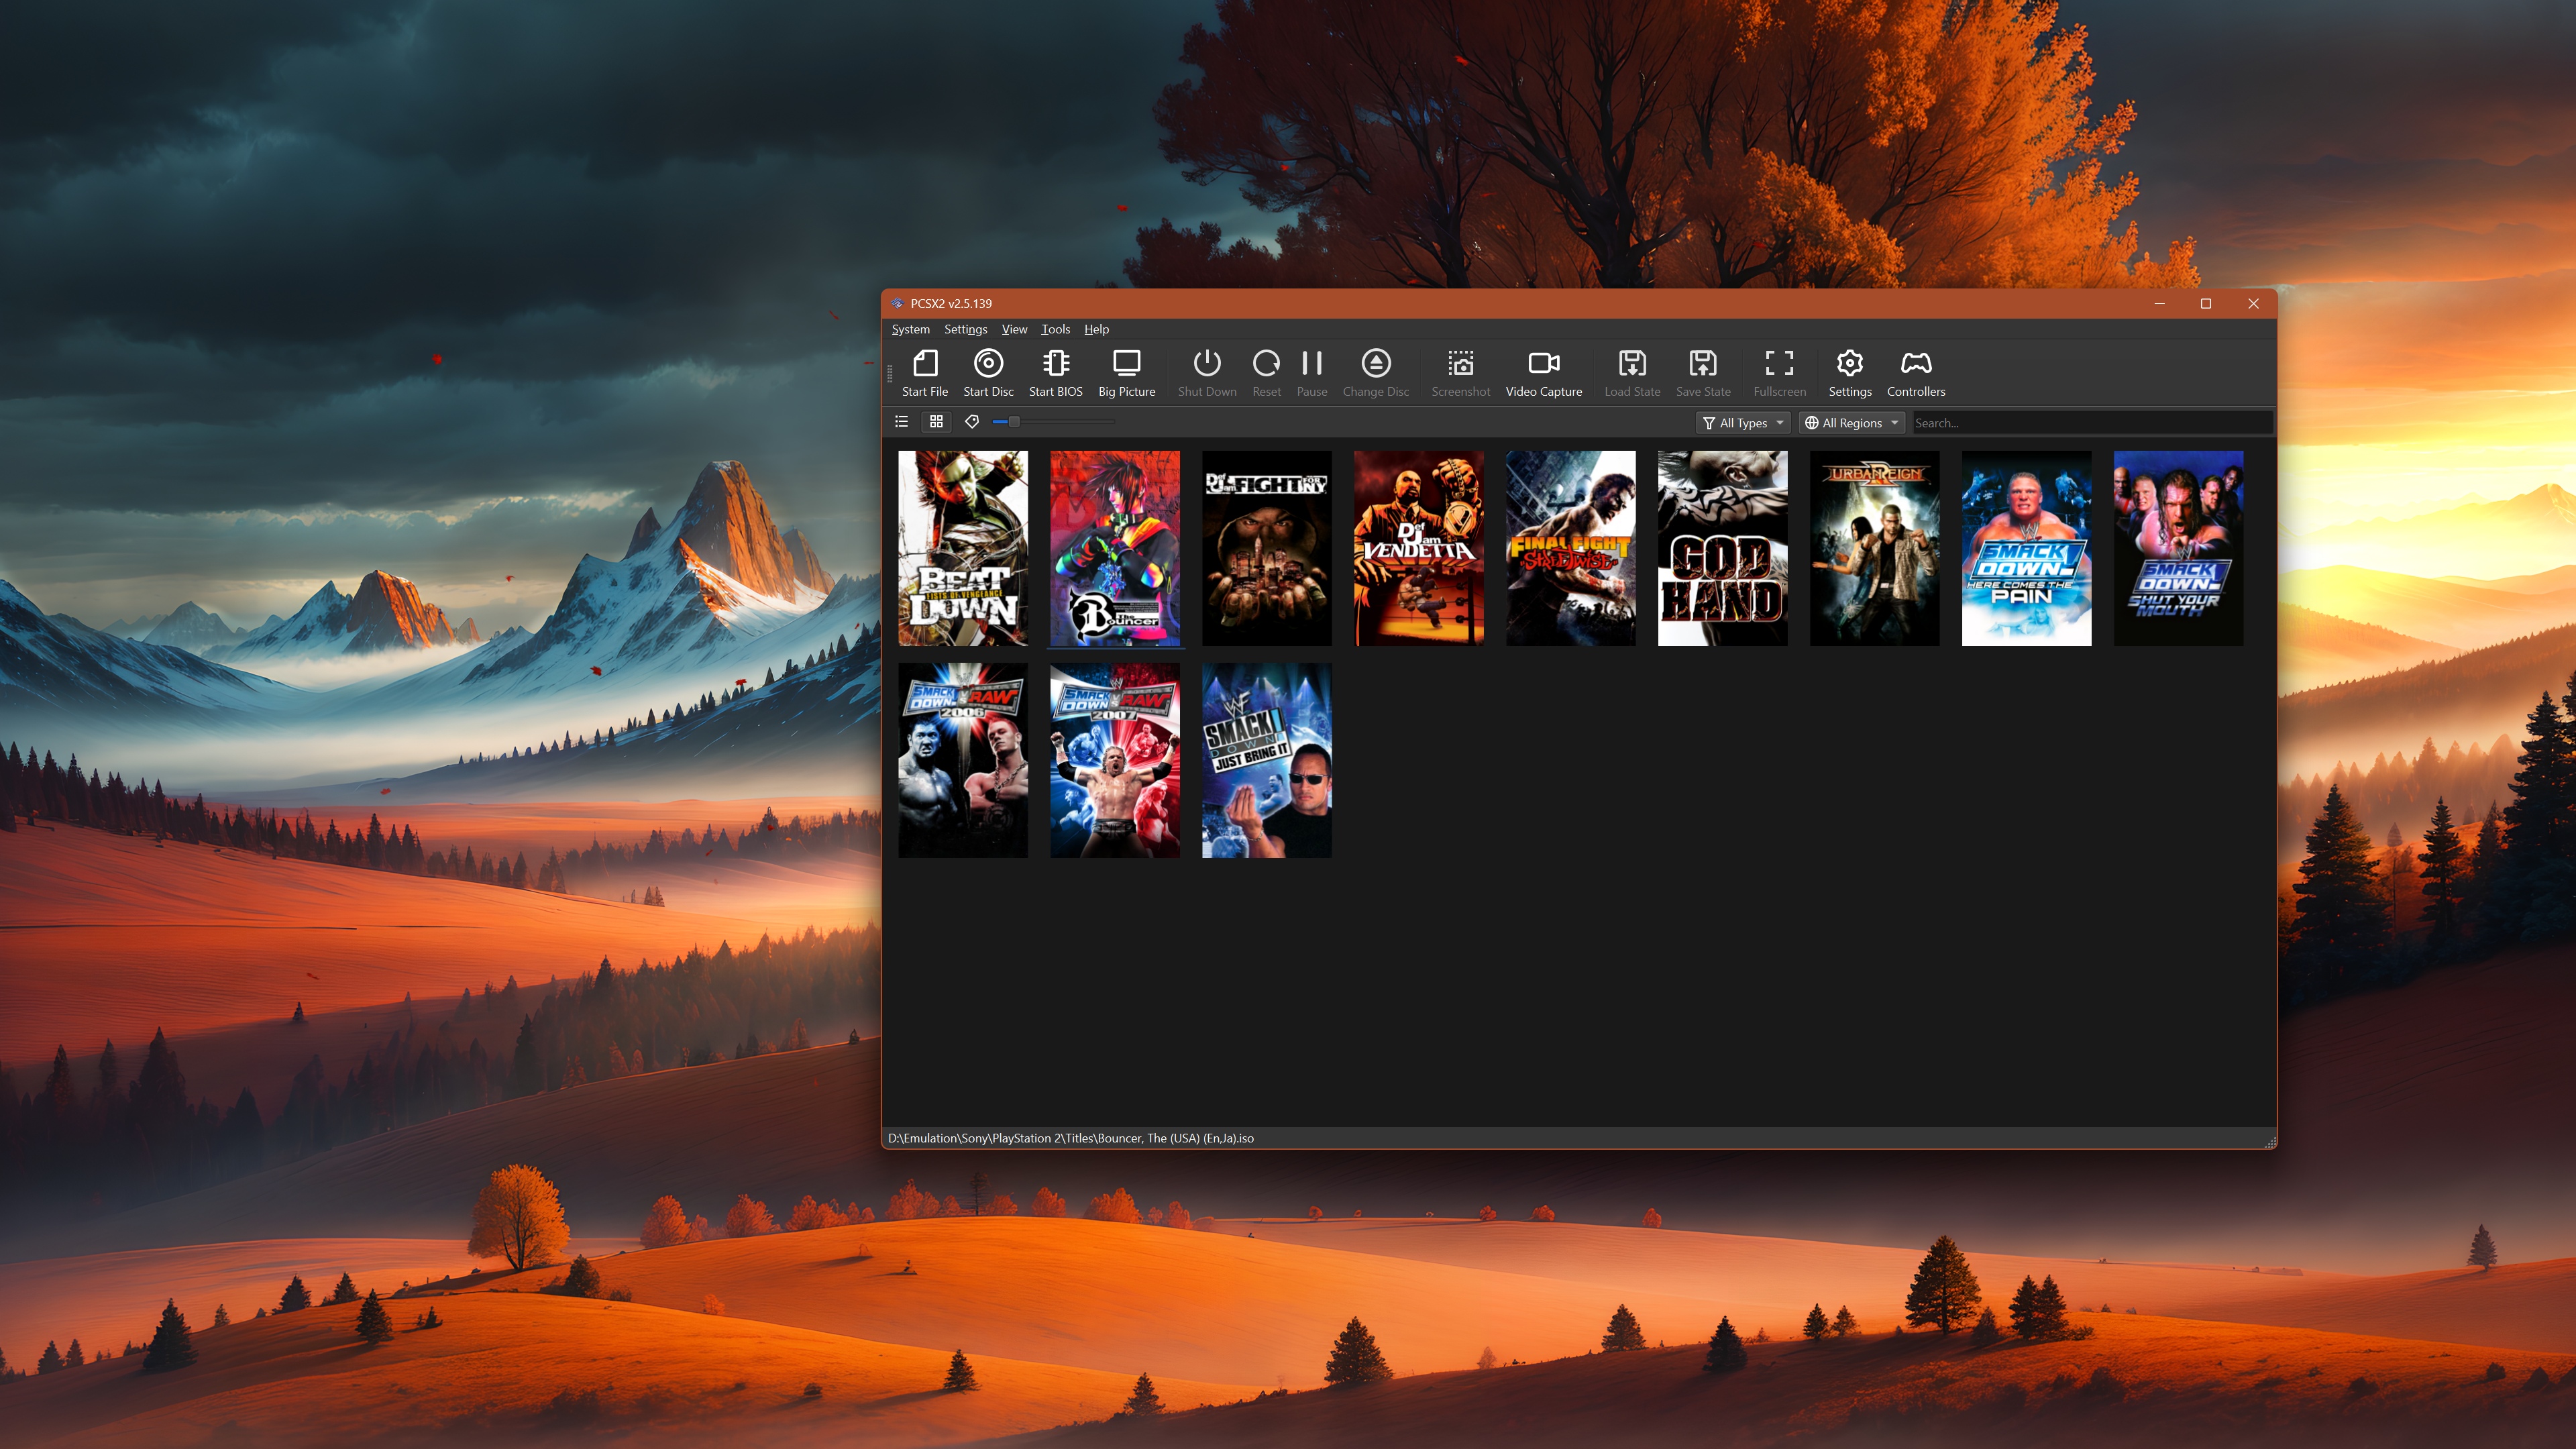This screenshot has width=2576, height=1449.
Task: Open the All Types filter dropdown
Action: [x=1743, y=423]
